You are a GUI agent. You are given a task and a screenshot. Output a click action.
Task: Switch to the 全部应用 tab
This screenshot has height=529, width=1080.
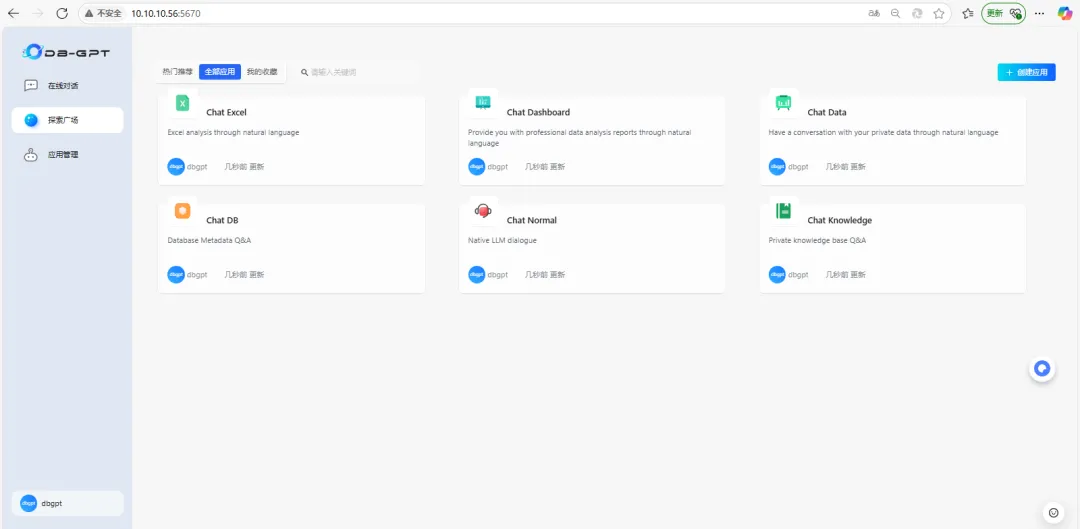point(220,72)
